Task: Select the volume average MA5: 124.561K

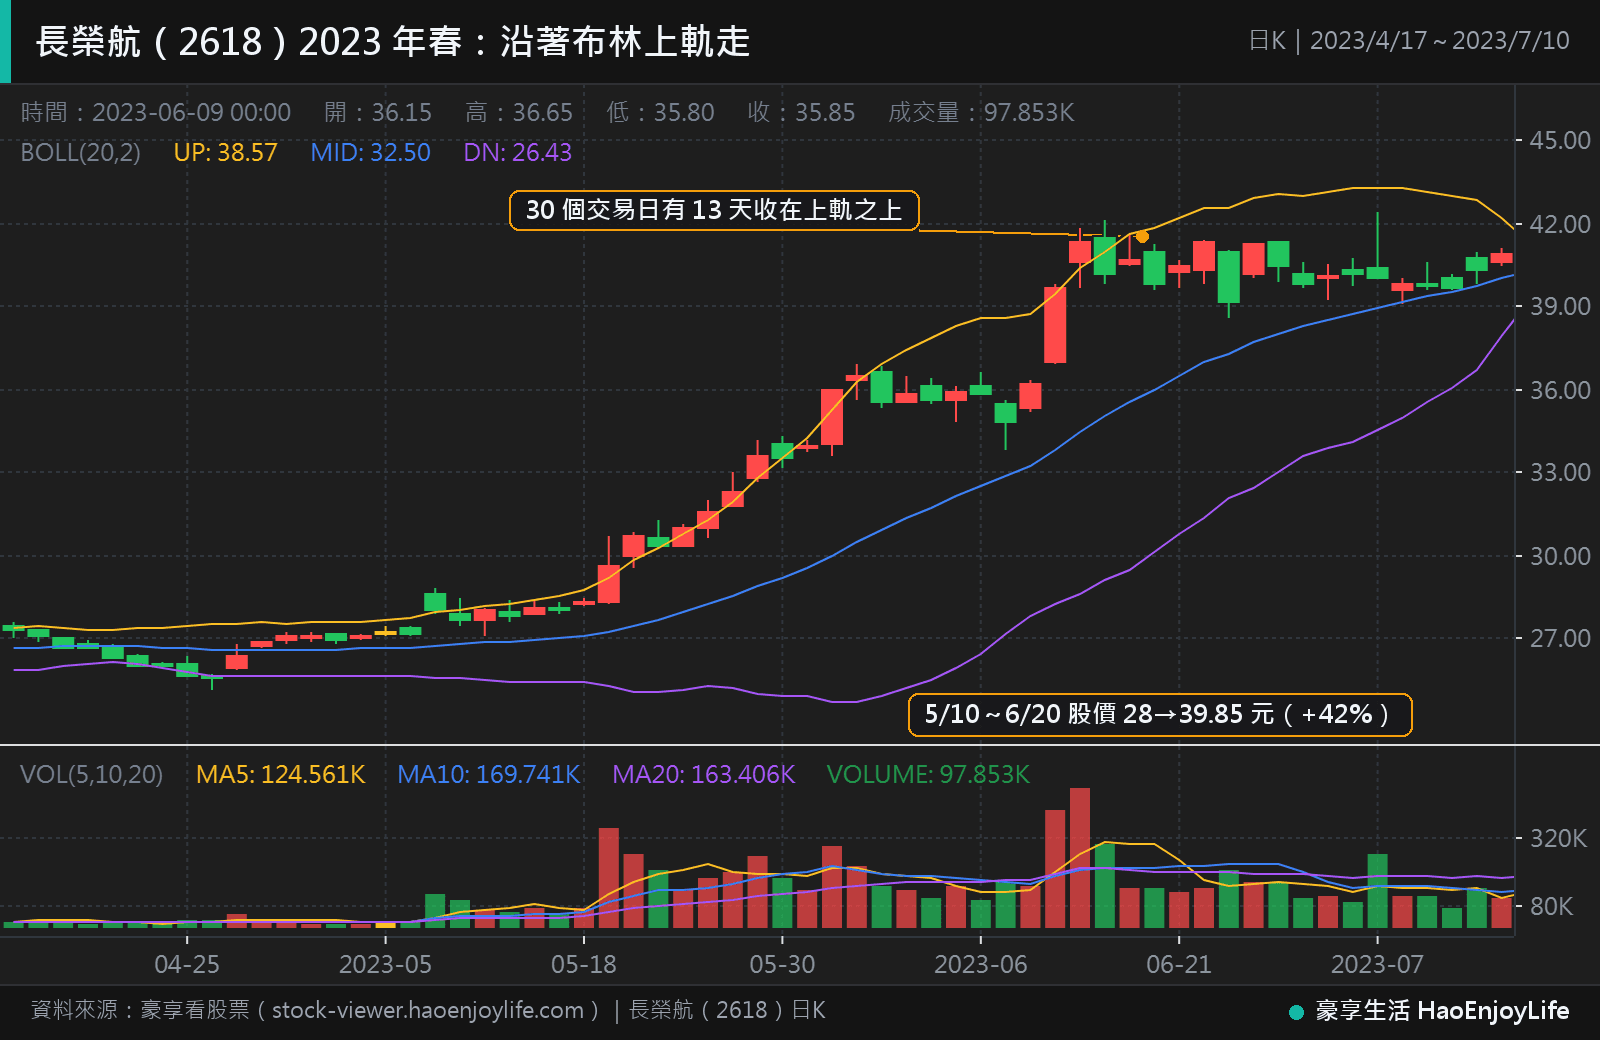Action: coord(281,775)
